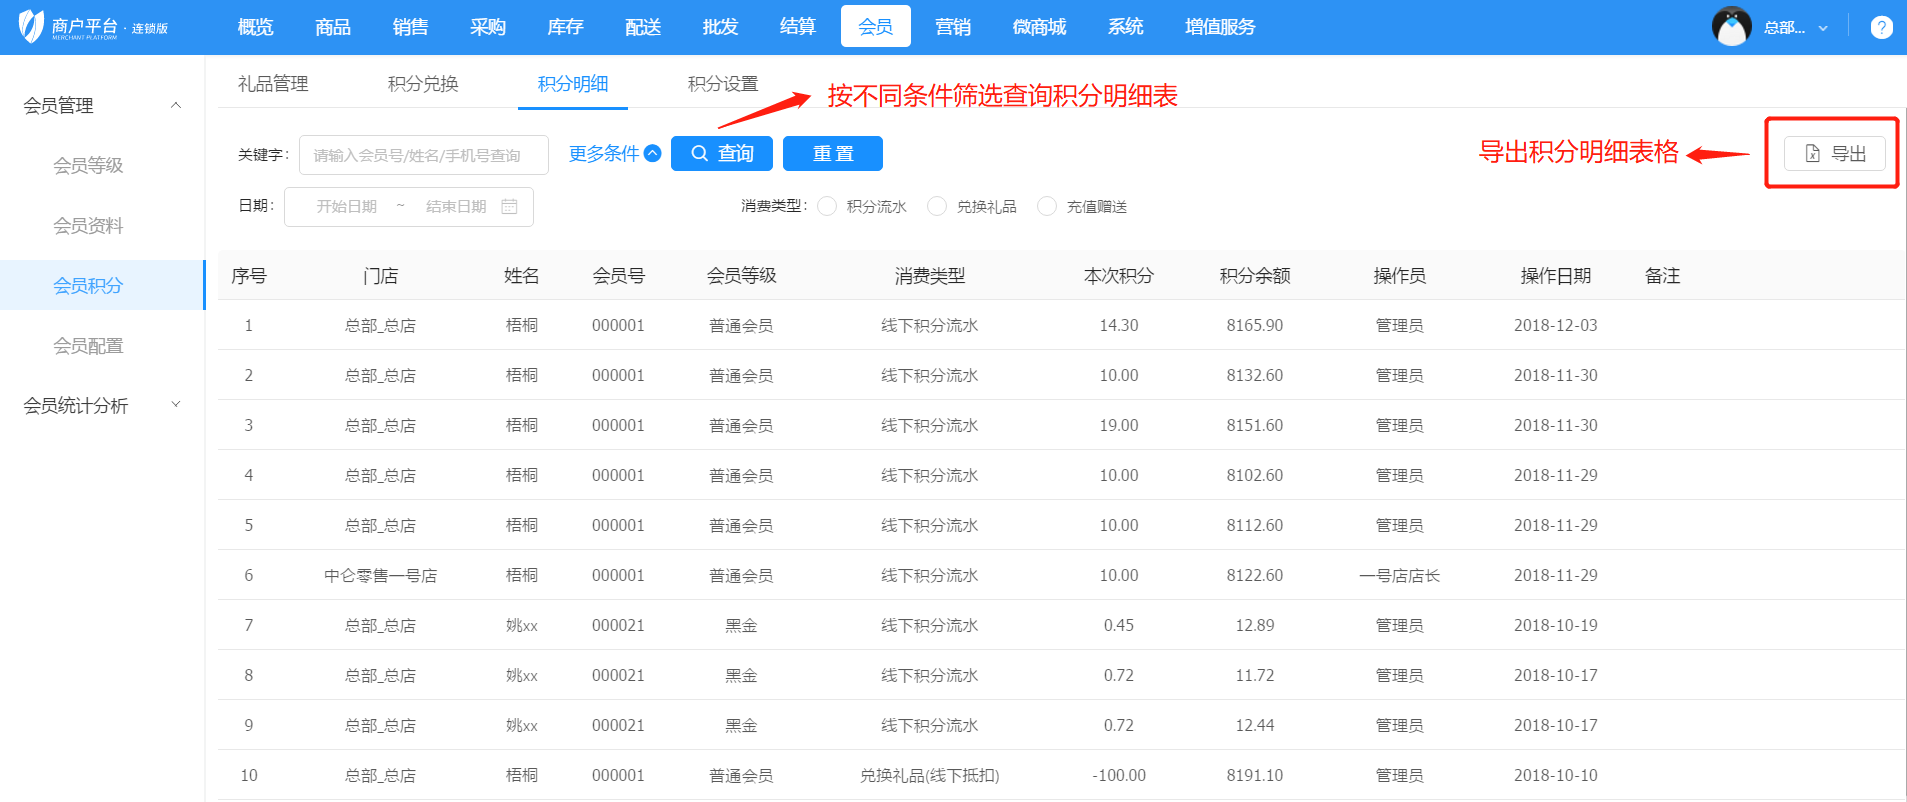This screenshot has width=1907, height=802.
Task: Click the start date (开始日期) field
Action: click(x=347, y=207)
